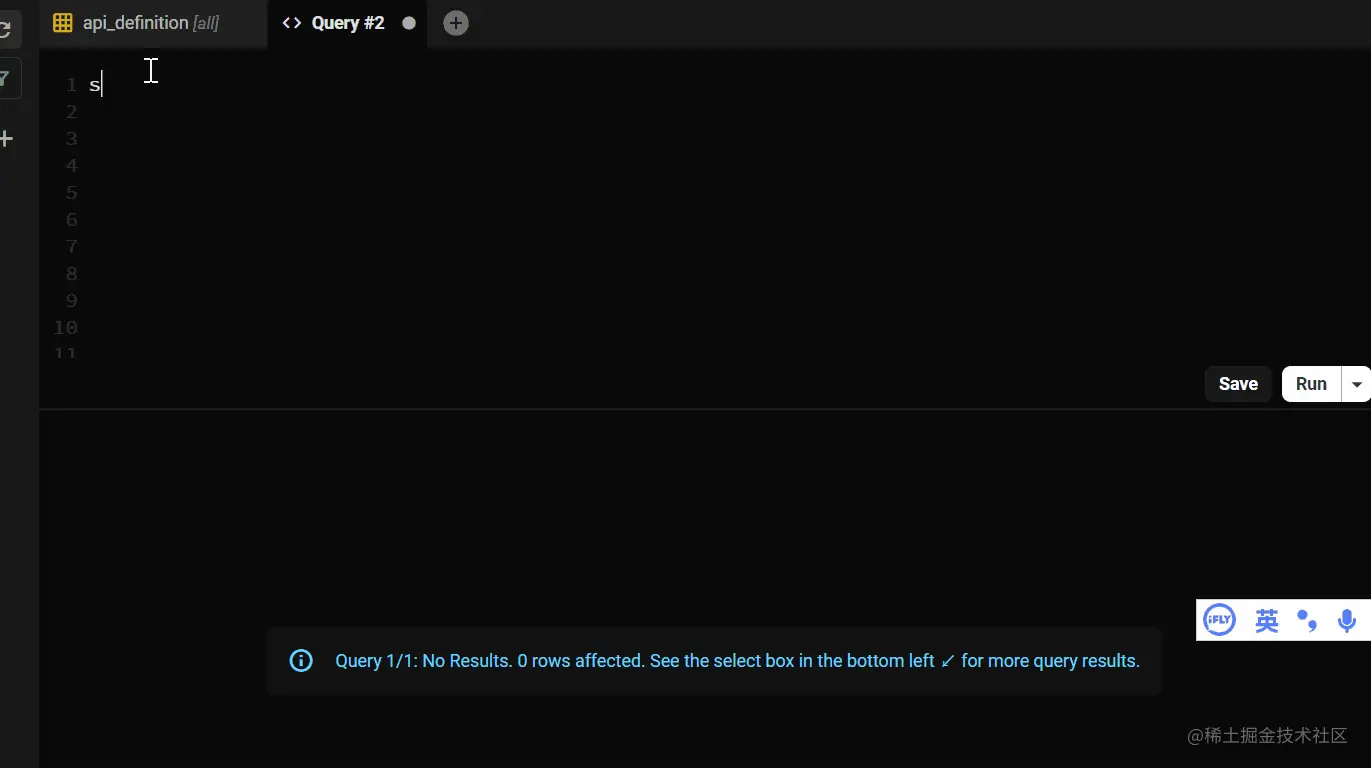The width and height of the screenshot is (1371, 768).
Task: Click line number 5 in the editor gutter
Action: [71, 193]
